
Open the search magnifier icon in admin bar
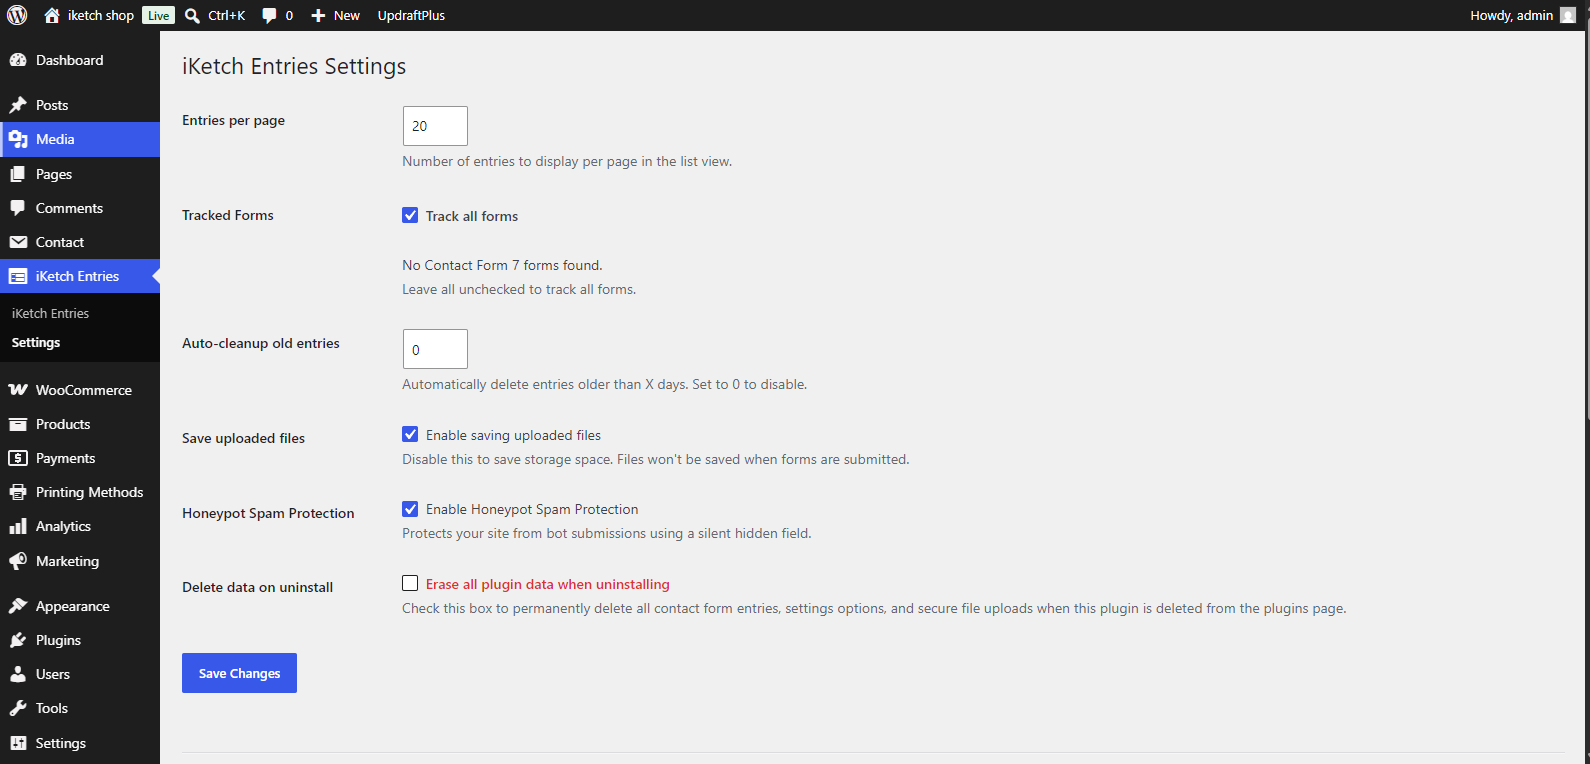(x=193, y=15)
